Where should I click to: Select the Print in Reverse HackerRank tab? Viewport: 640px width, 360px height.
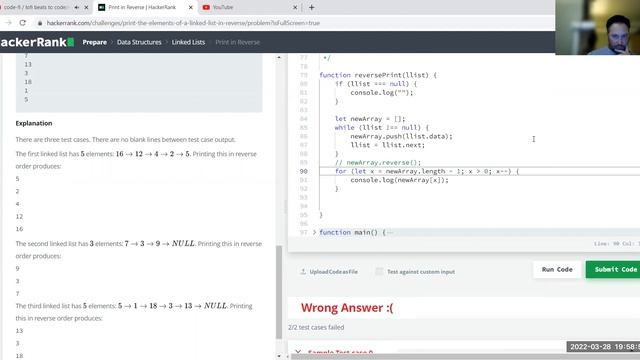click(x=145, y=7)
